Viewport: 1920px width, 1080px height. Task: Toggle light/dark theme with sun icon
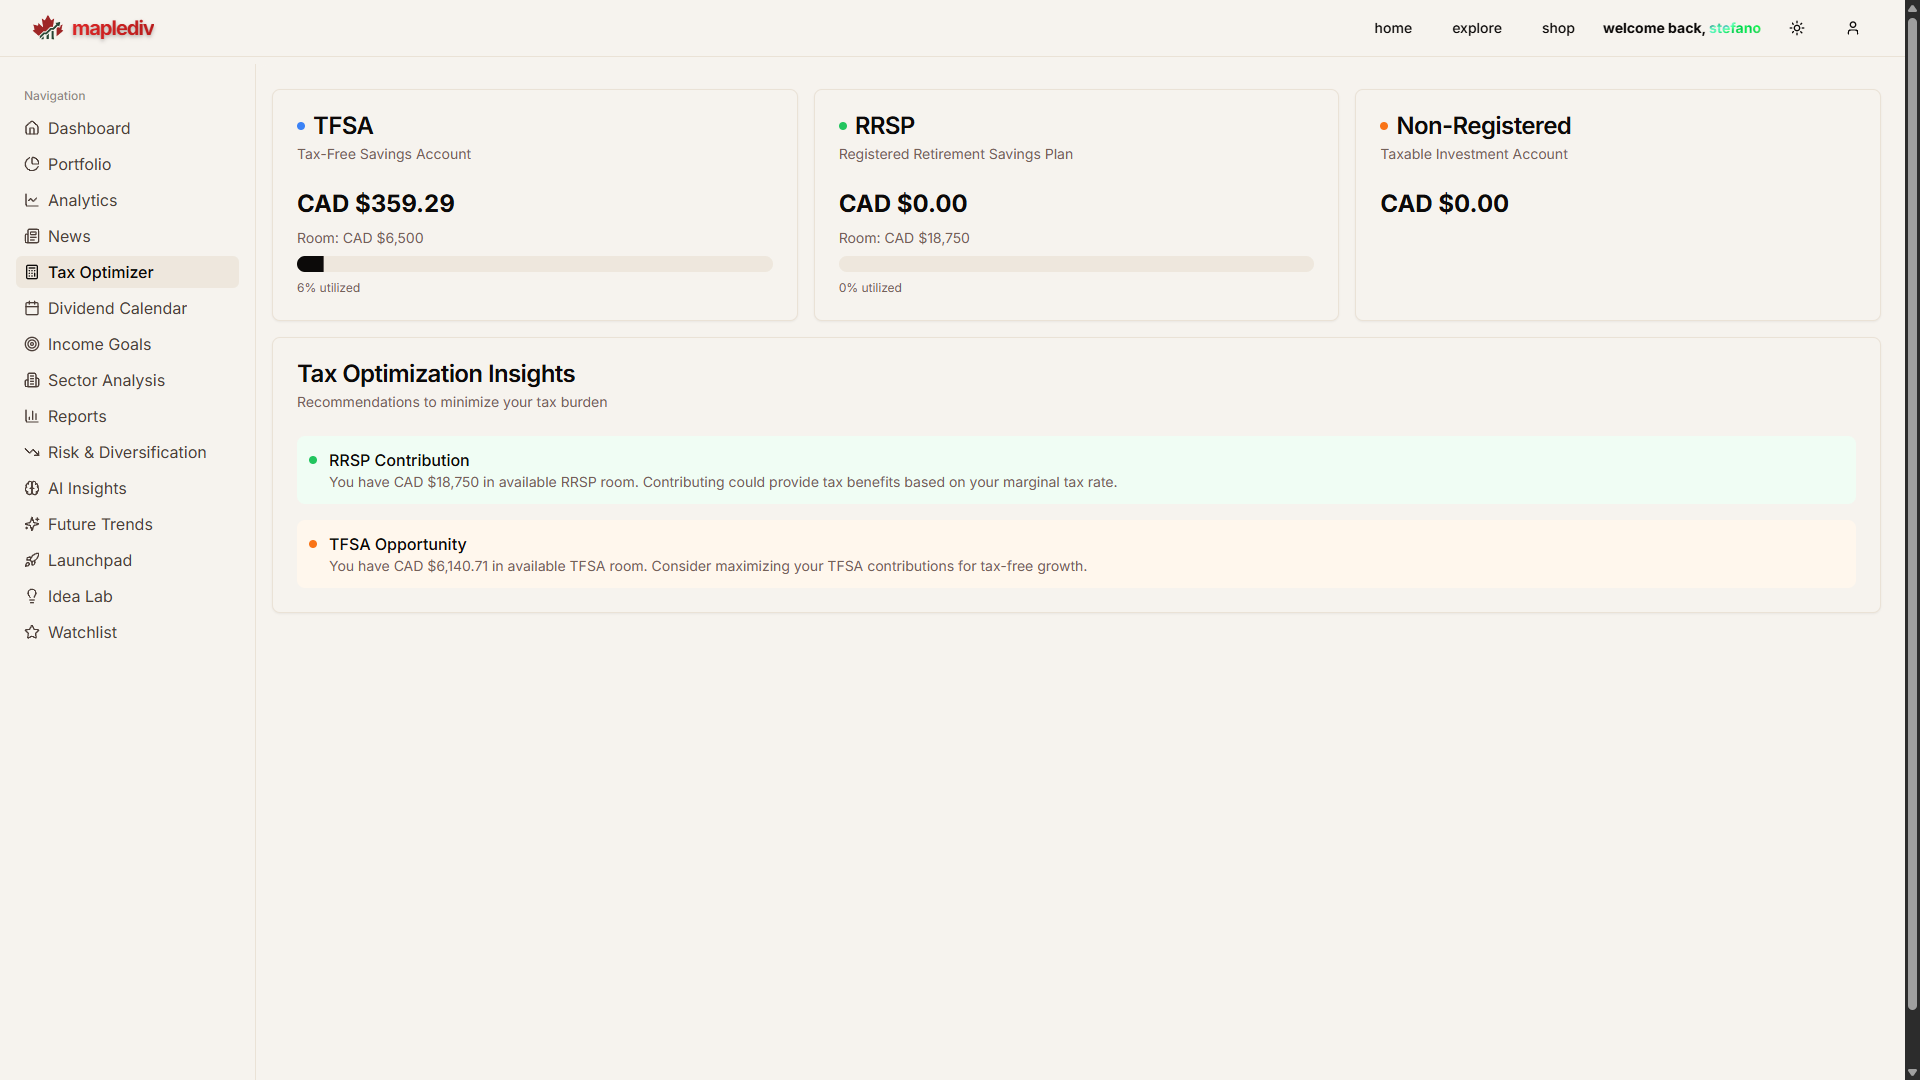(x=1797, y=28)
